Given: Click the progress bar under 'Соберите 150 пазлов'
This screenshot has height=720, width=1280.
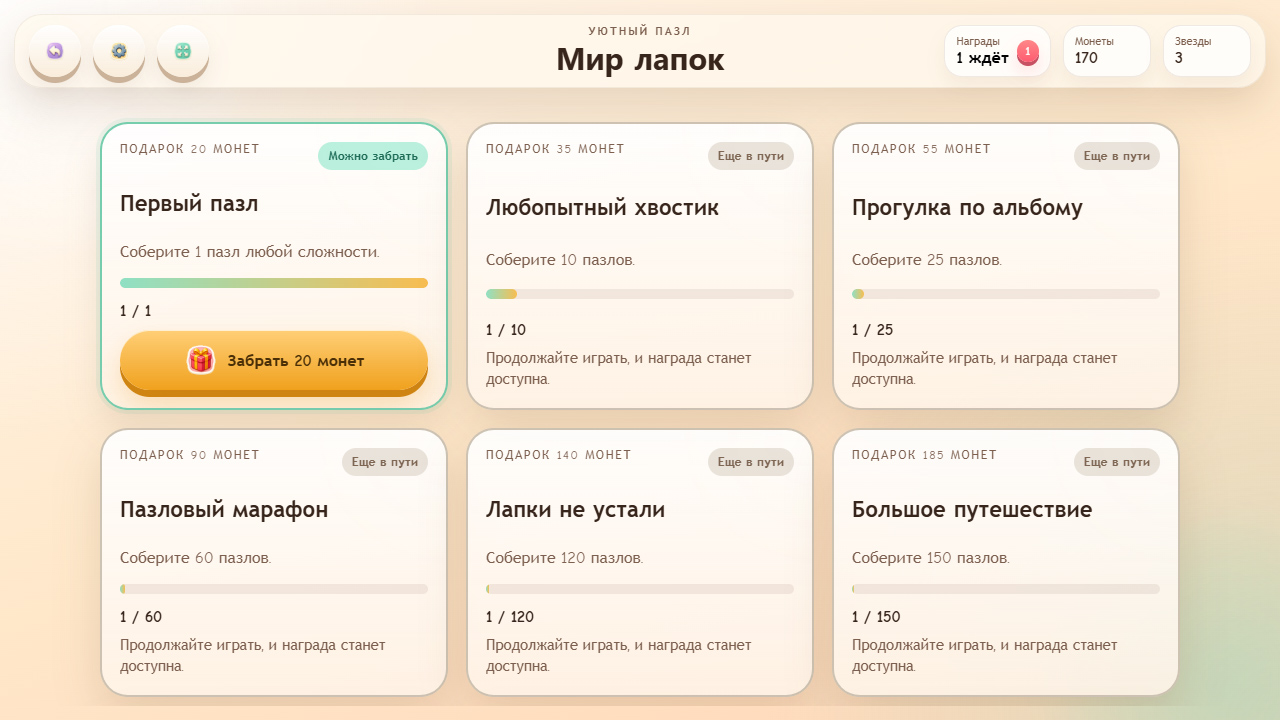Looking at the screenshot, I should click(1006, 589).
